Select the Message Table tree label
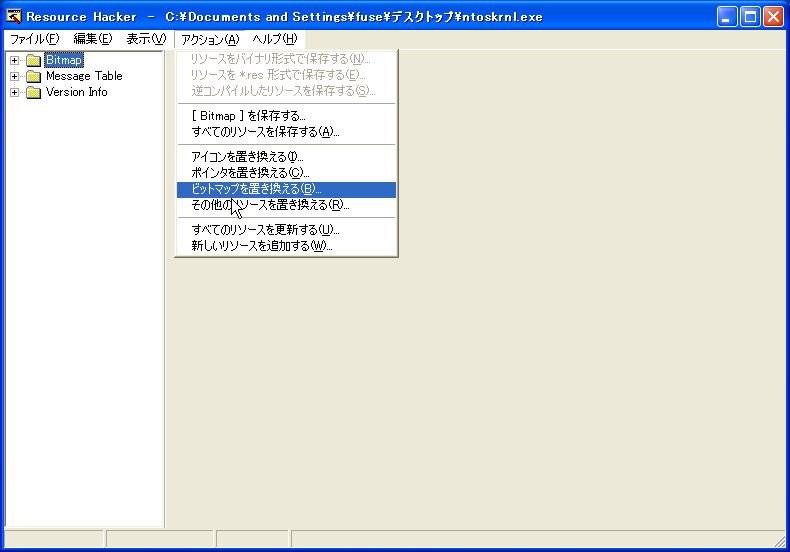790x552 pixels. [x=84, y=76]
